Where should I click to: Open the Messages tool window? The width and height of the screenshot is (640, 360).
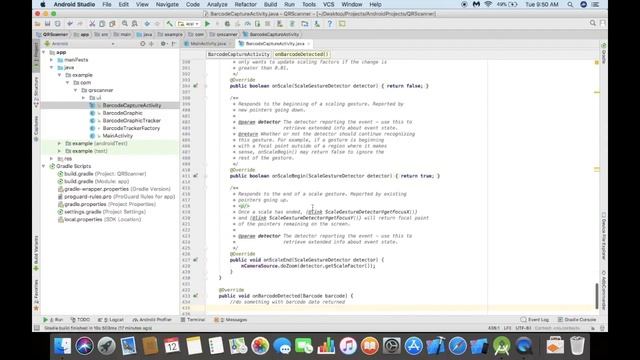[231, 320]
